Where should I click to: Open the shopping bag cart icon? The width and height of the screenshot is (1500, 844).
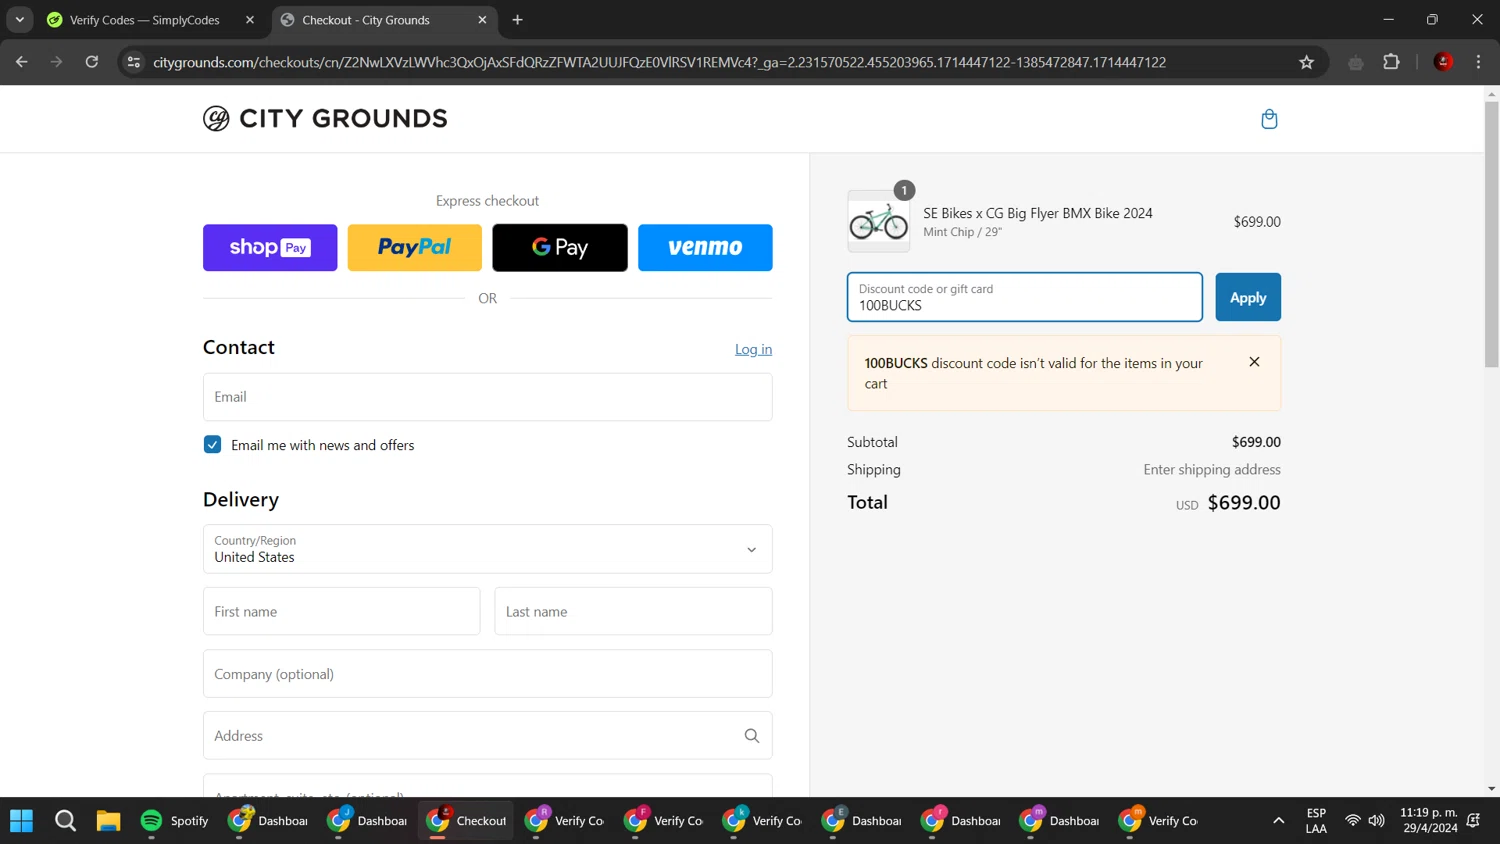click(x=1269, y=119)
